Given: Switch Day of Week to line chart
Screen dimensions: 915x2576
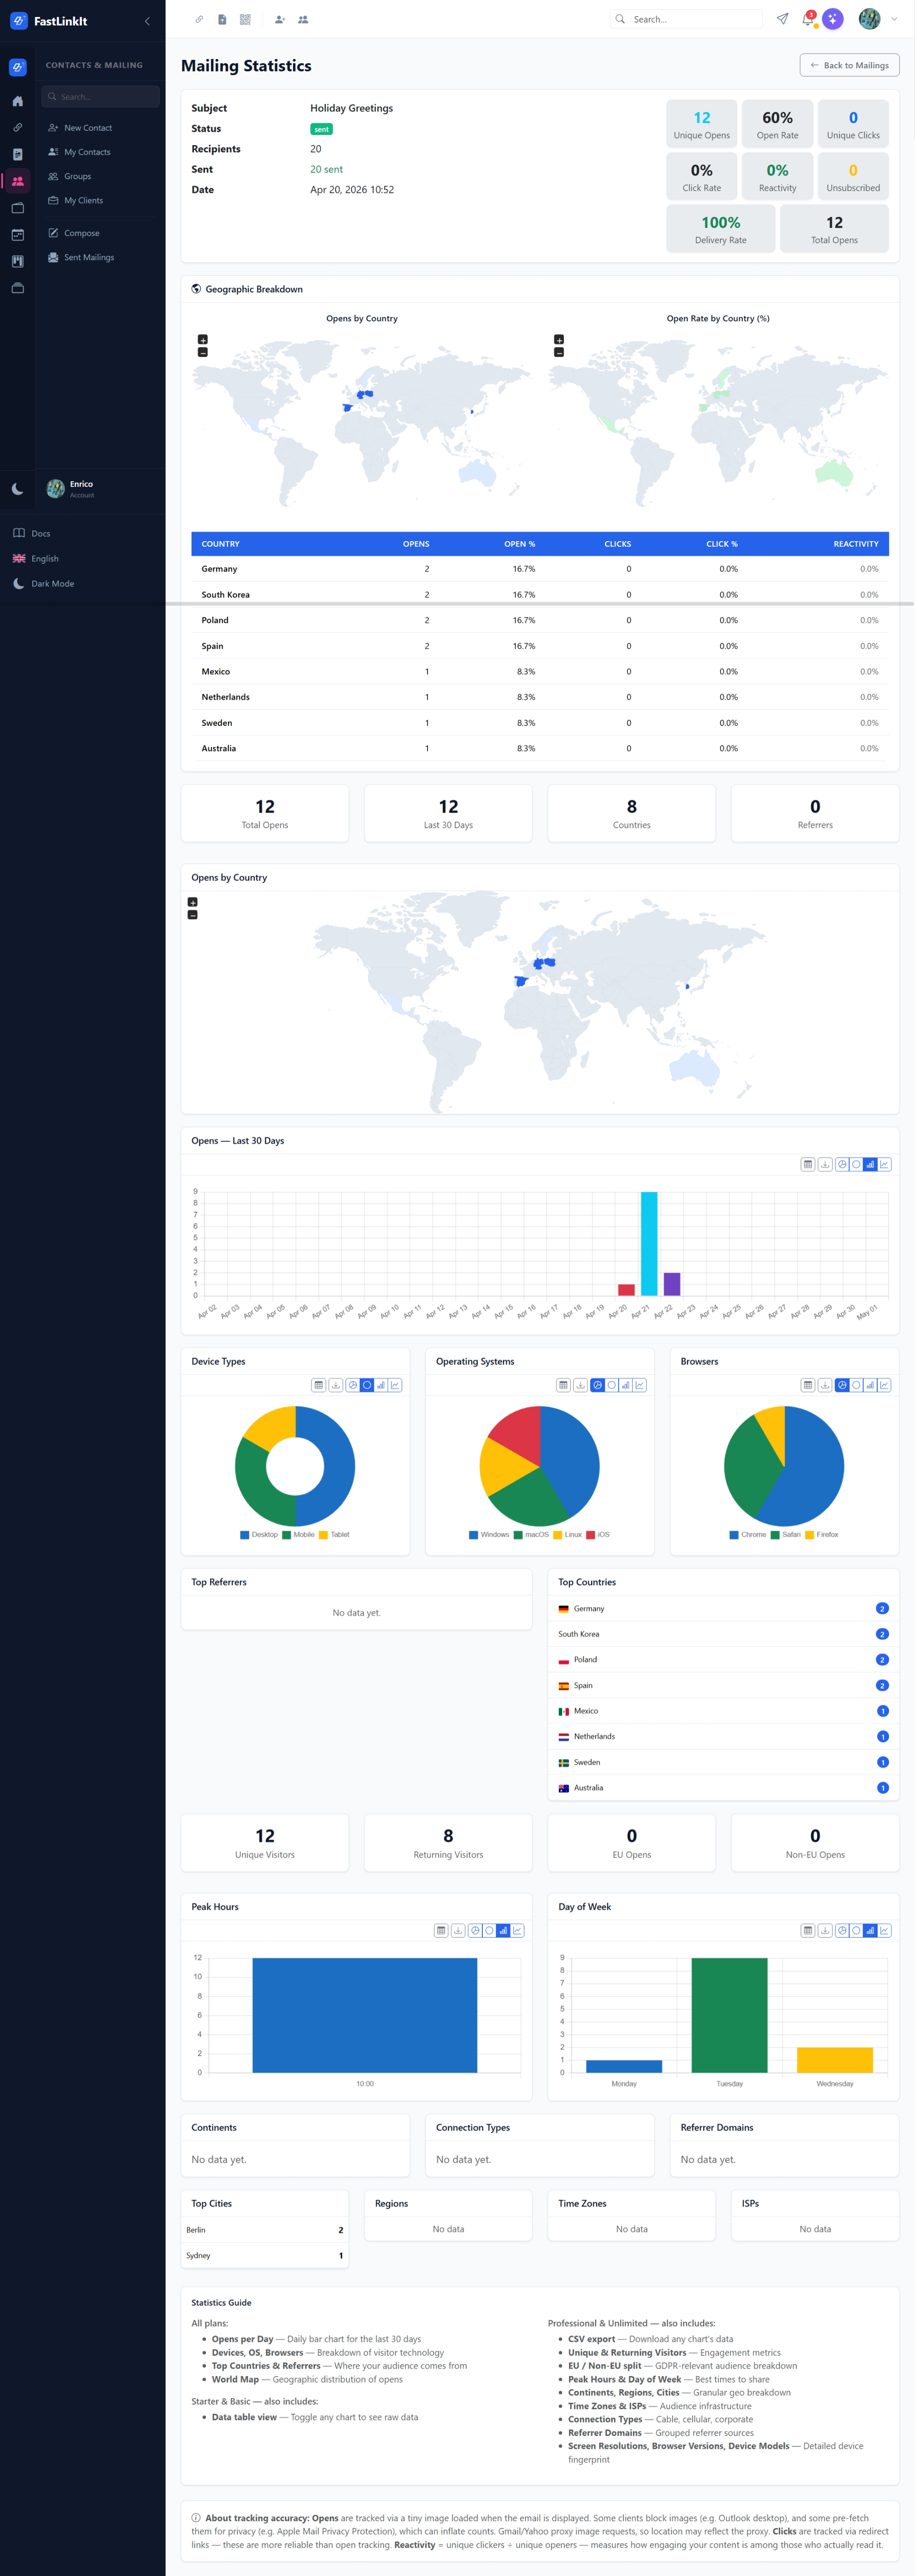Looking at the screenshot, I should [x=884, y=1930].
